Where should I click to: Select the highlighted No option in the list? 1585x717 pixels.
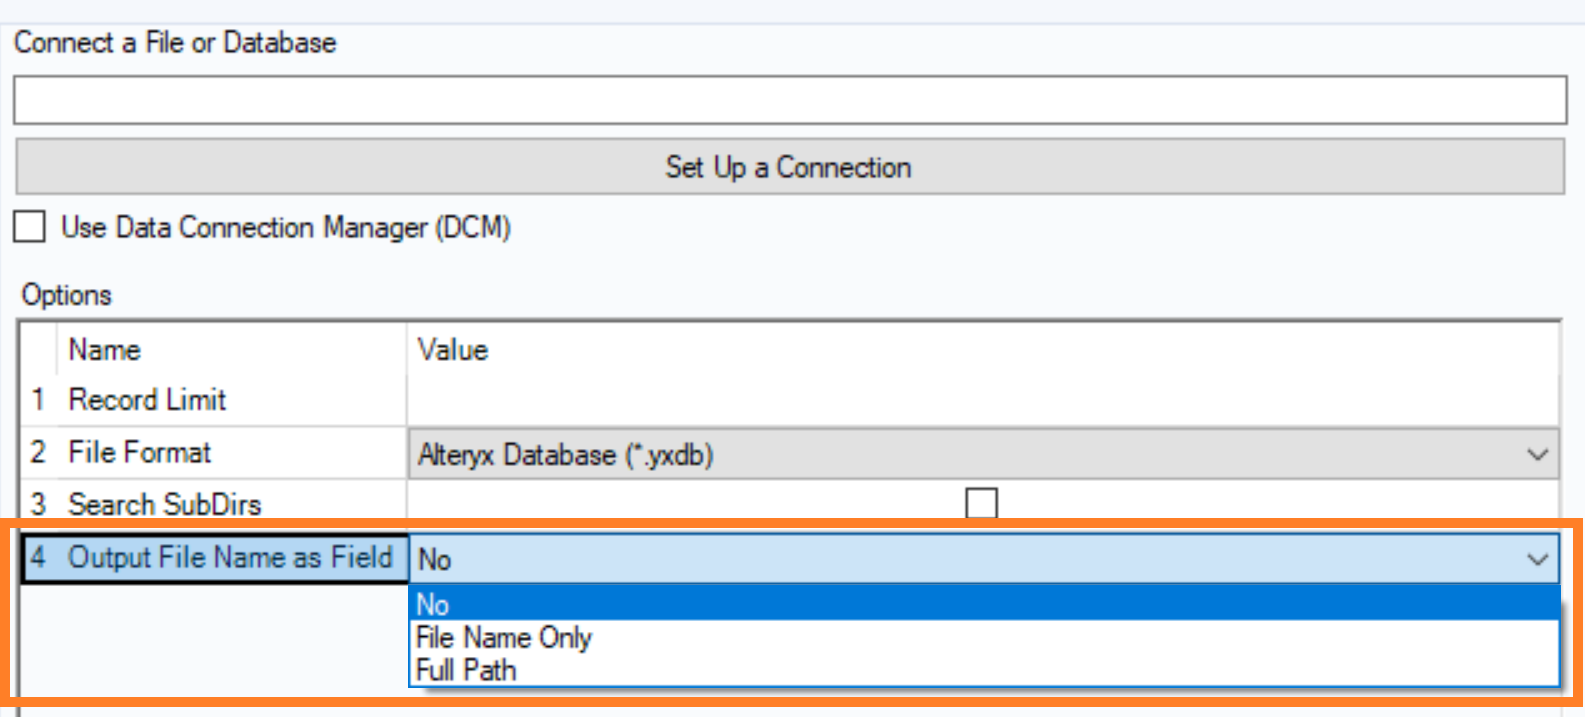[984, 604]
